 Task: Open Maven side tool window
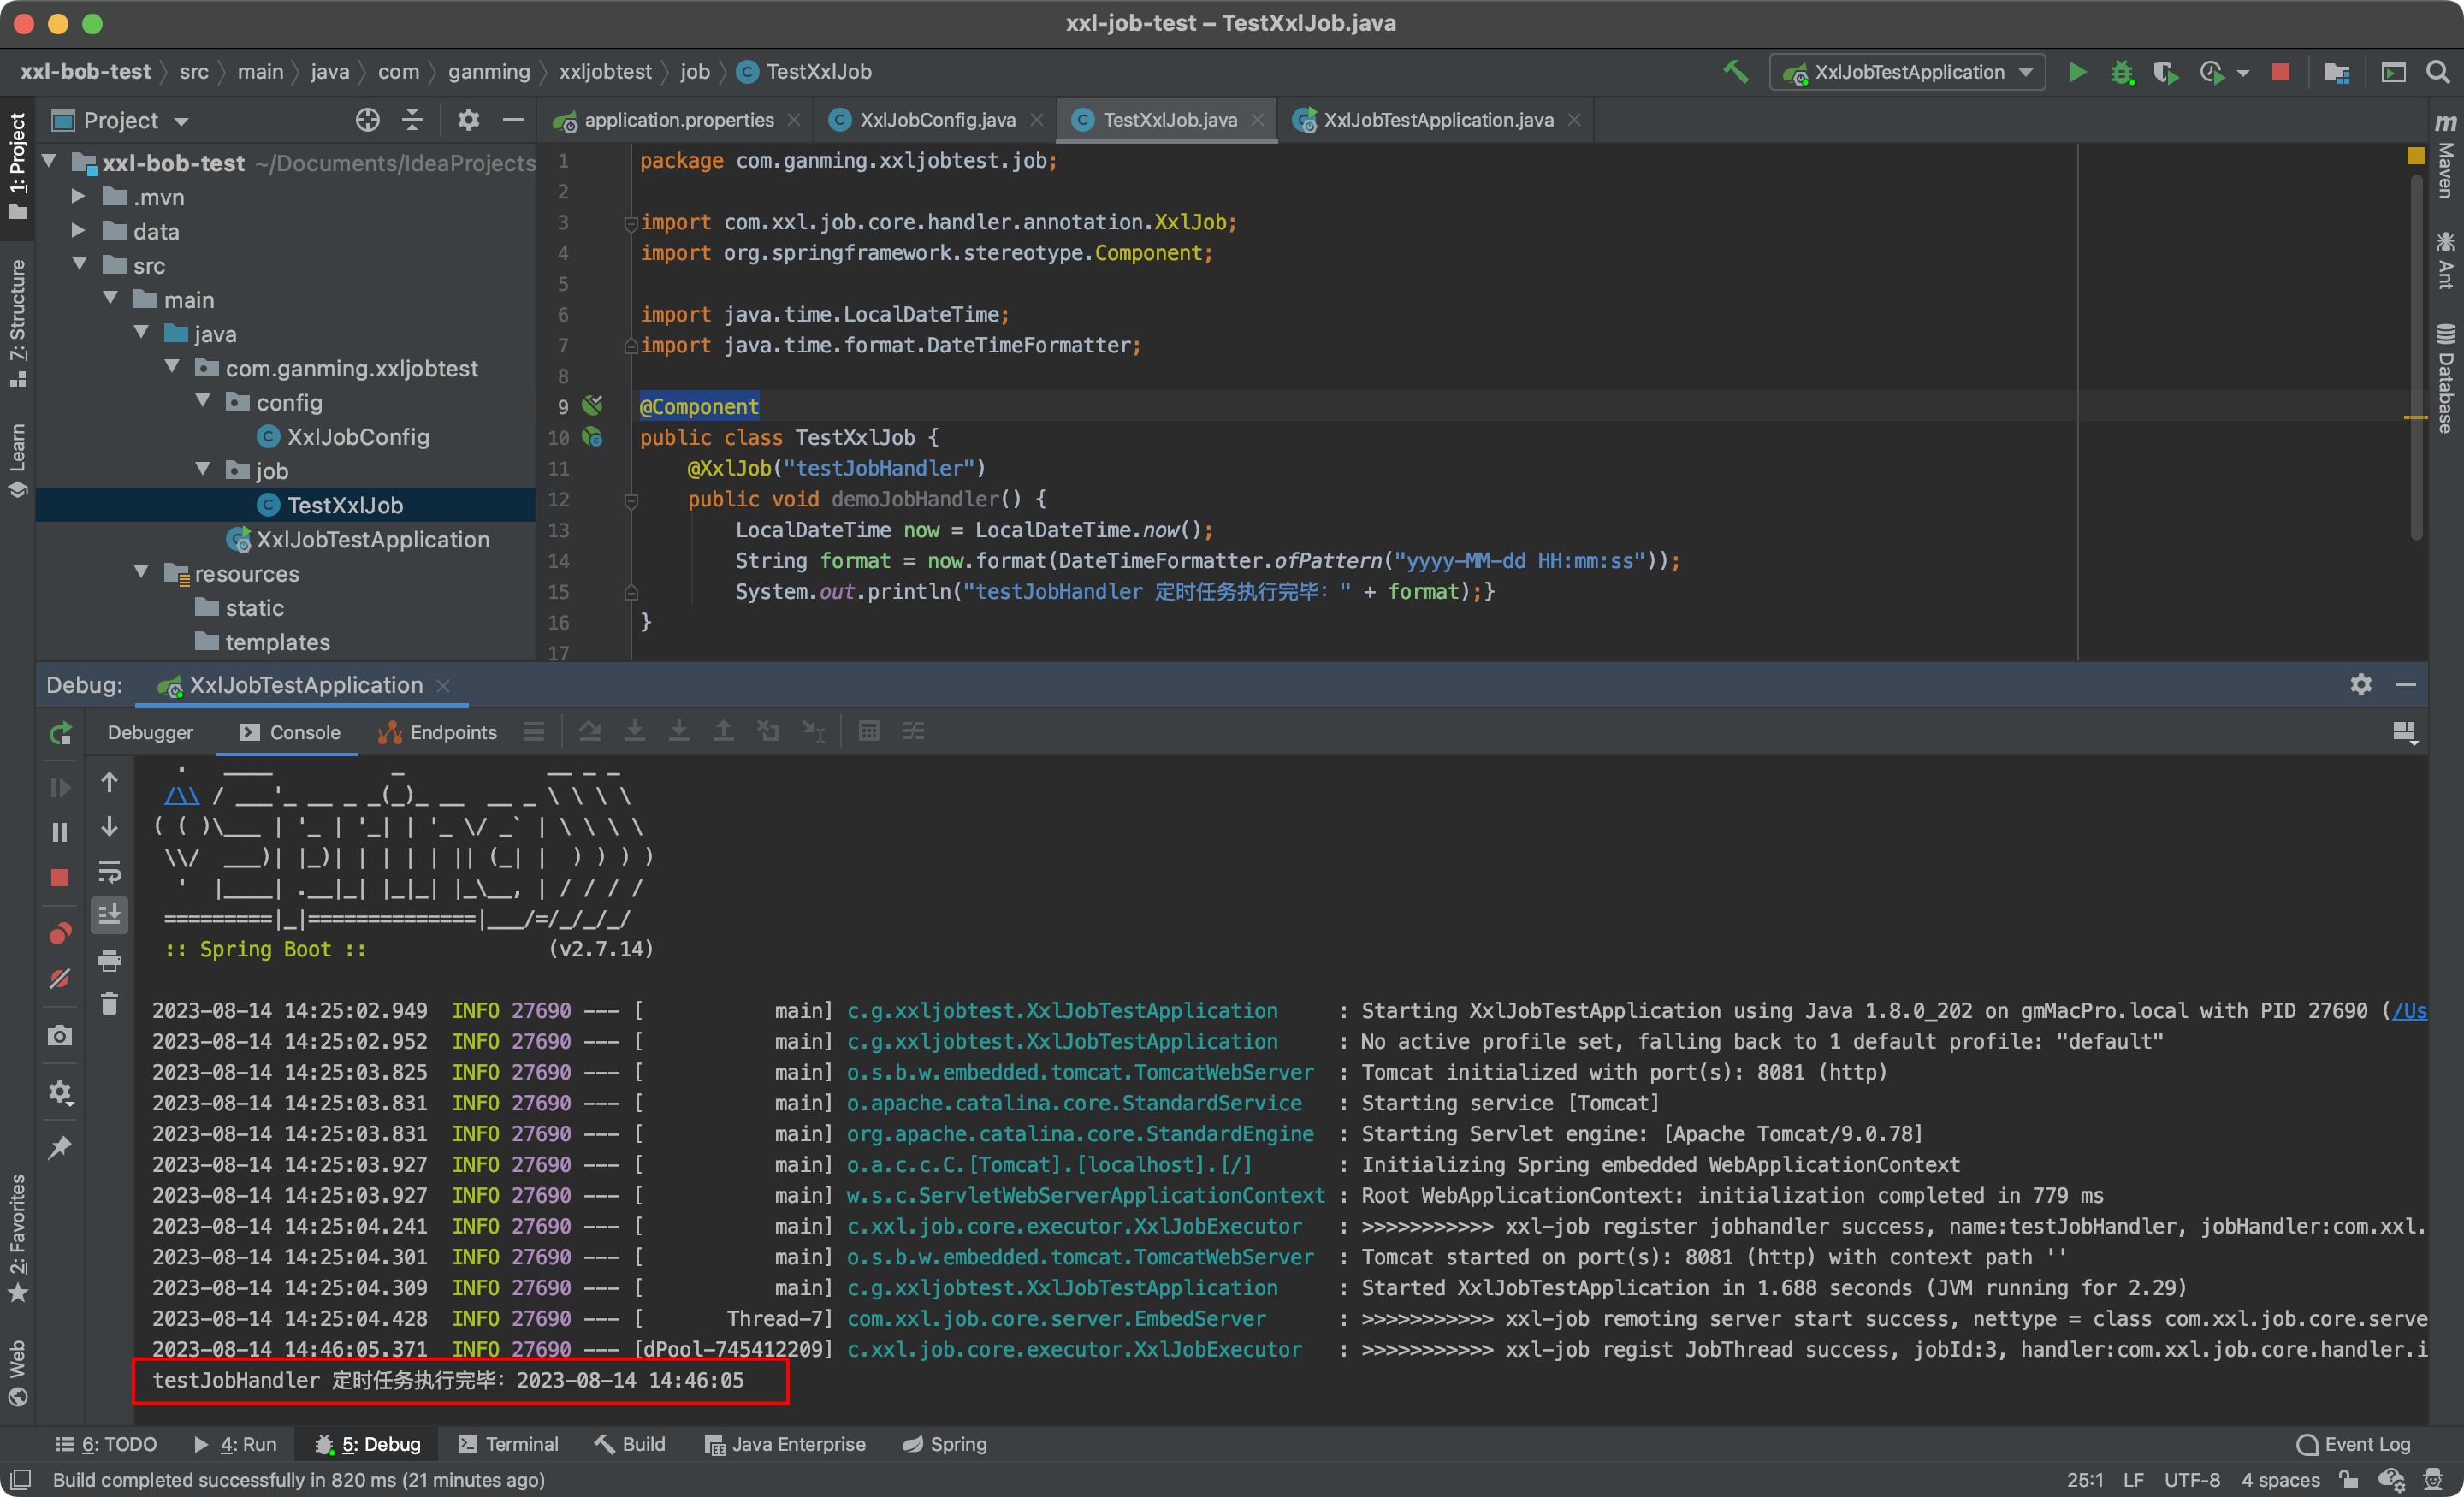(x=2445, y=155)
